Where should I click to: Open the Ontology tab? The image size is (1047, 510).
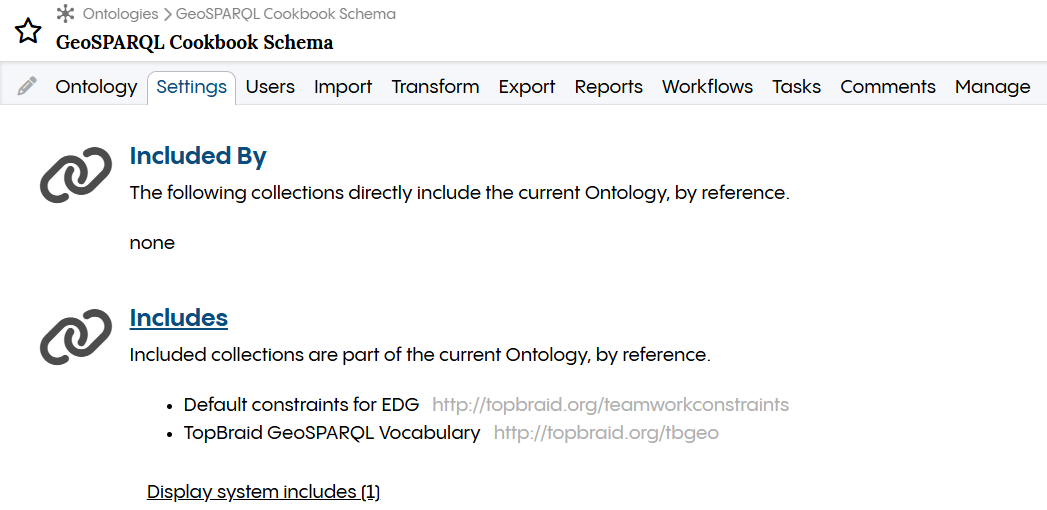(96, 87)
